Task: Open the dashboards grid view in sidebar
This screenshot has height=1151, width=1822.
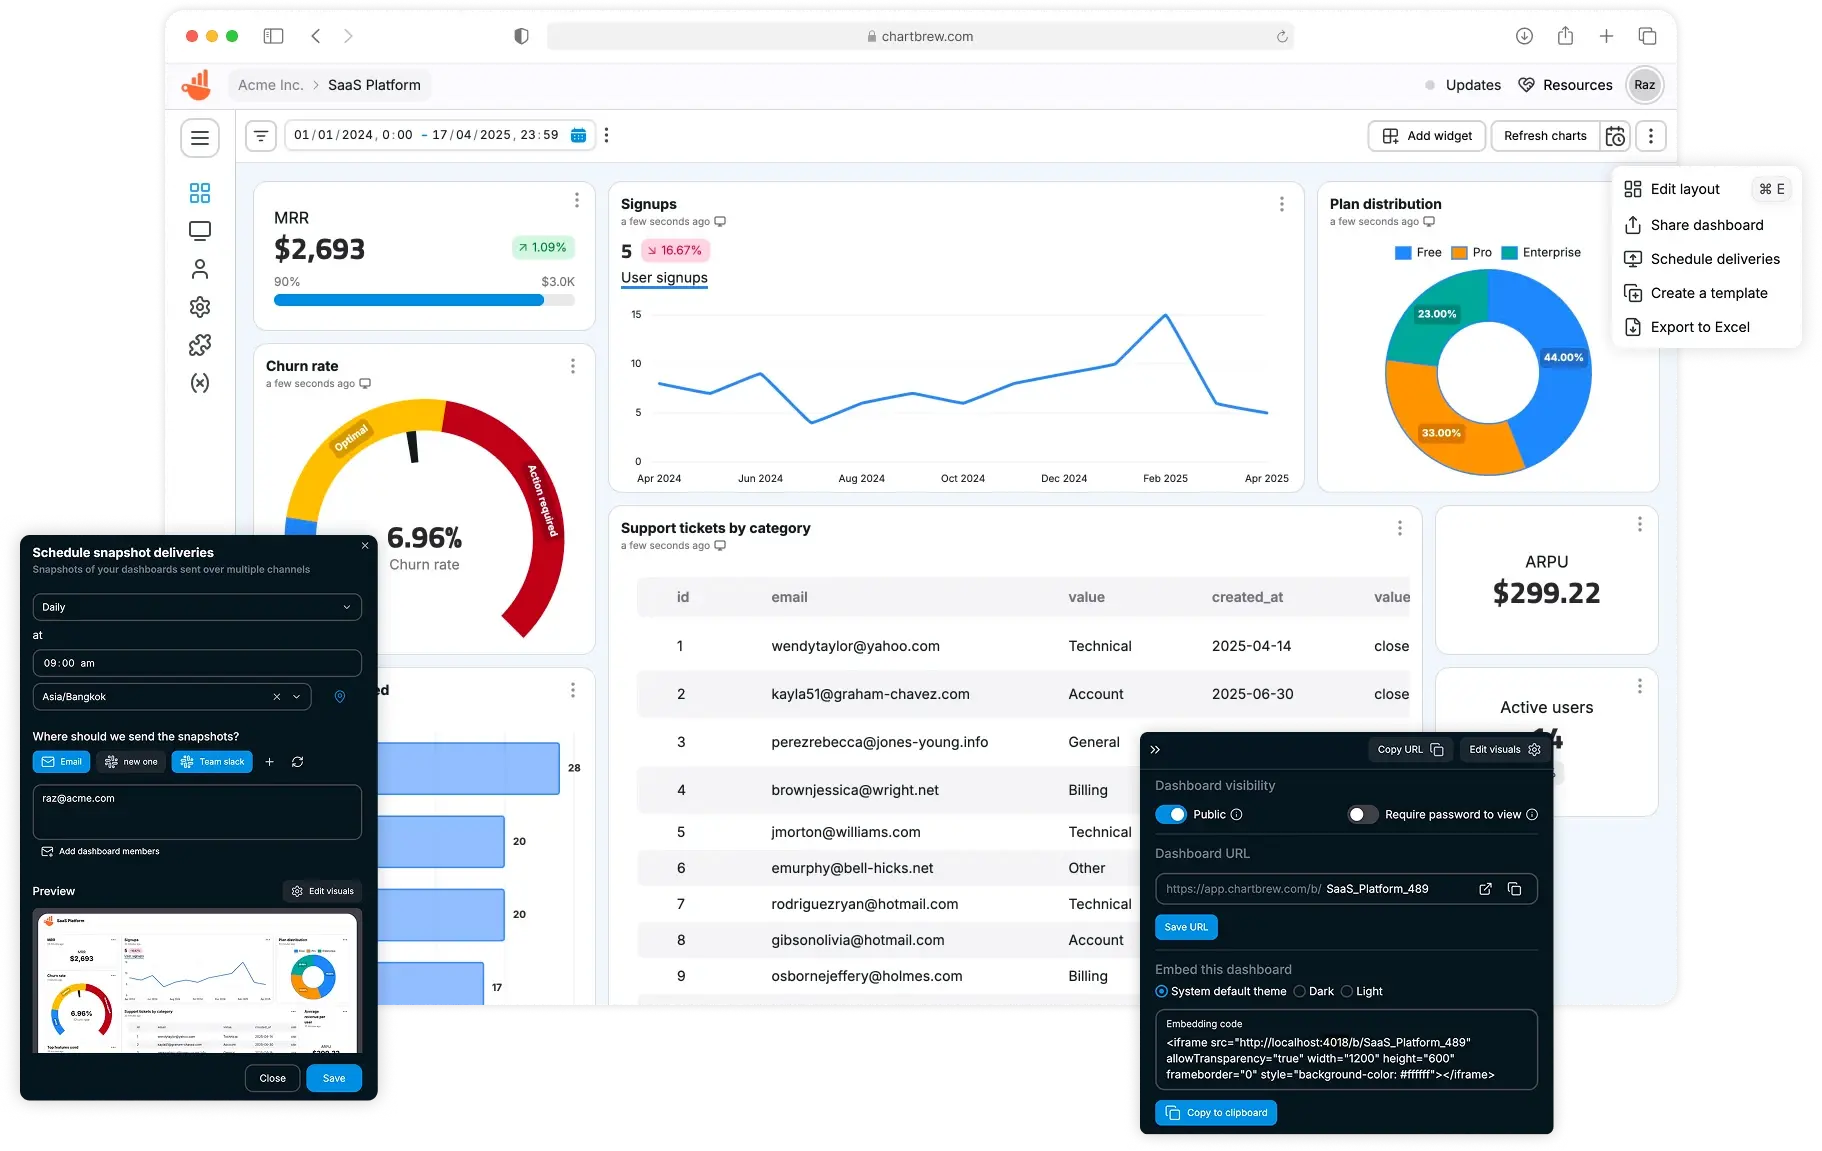Action: (x=200, y=192)
